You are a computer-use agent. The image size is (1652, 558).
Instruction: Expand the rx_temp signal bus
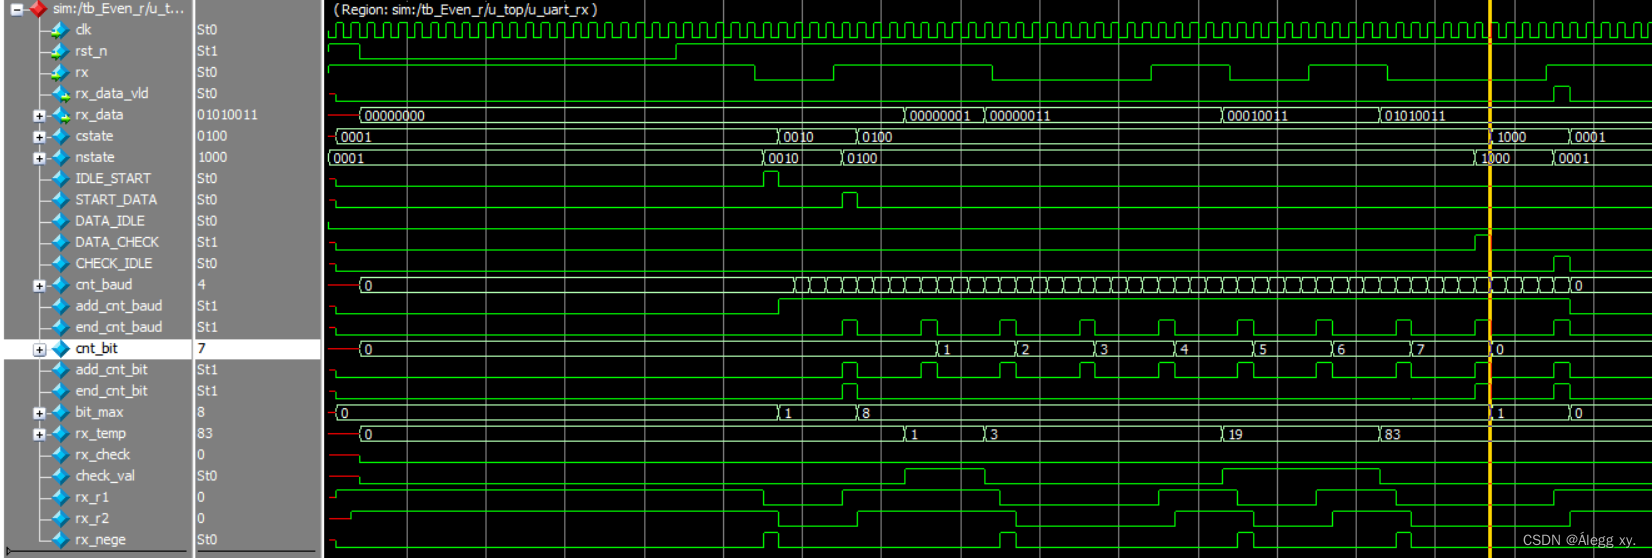click(x=40, y=435)
